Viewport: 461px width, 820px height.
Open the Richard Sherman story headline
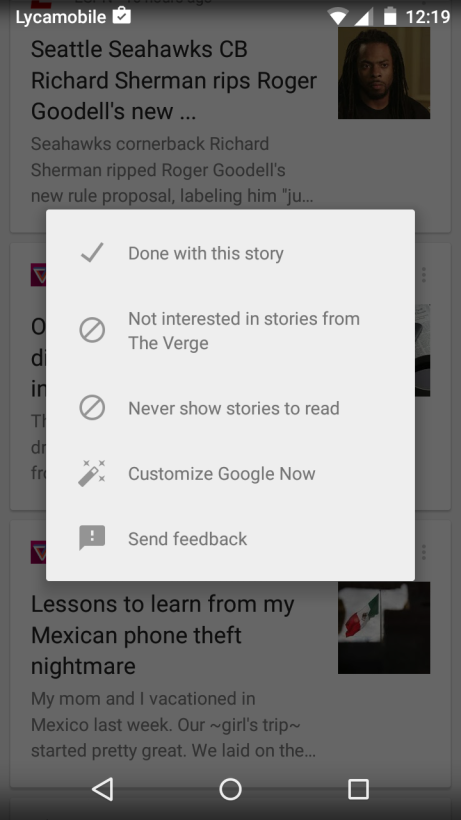pos(174,81)
